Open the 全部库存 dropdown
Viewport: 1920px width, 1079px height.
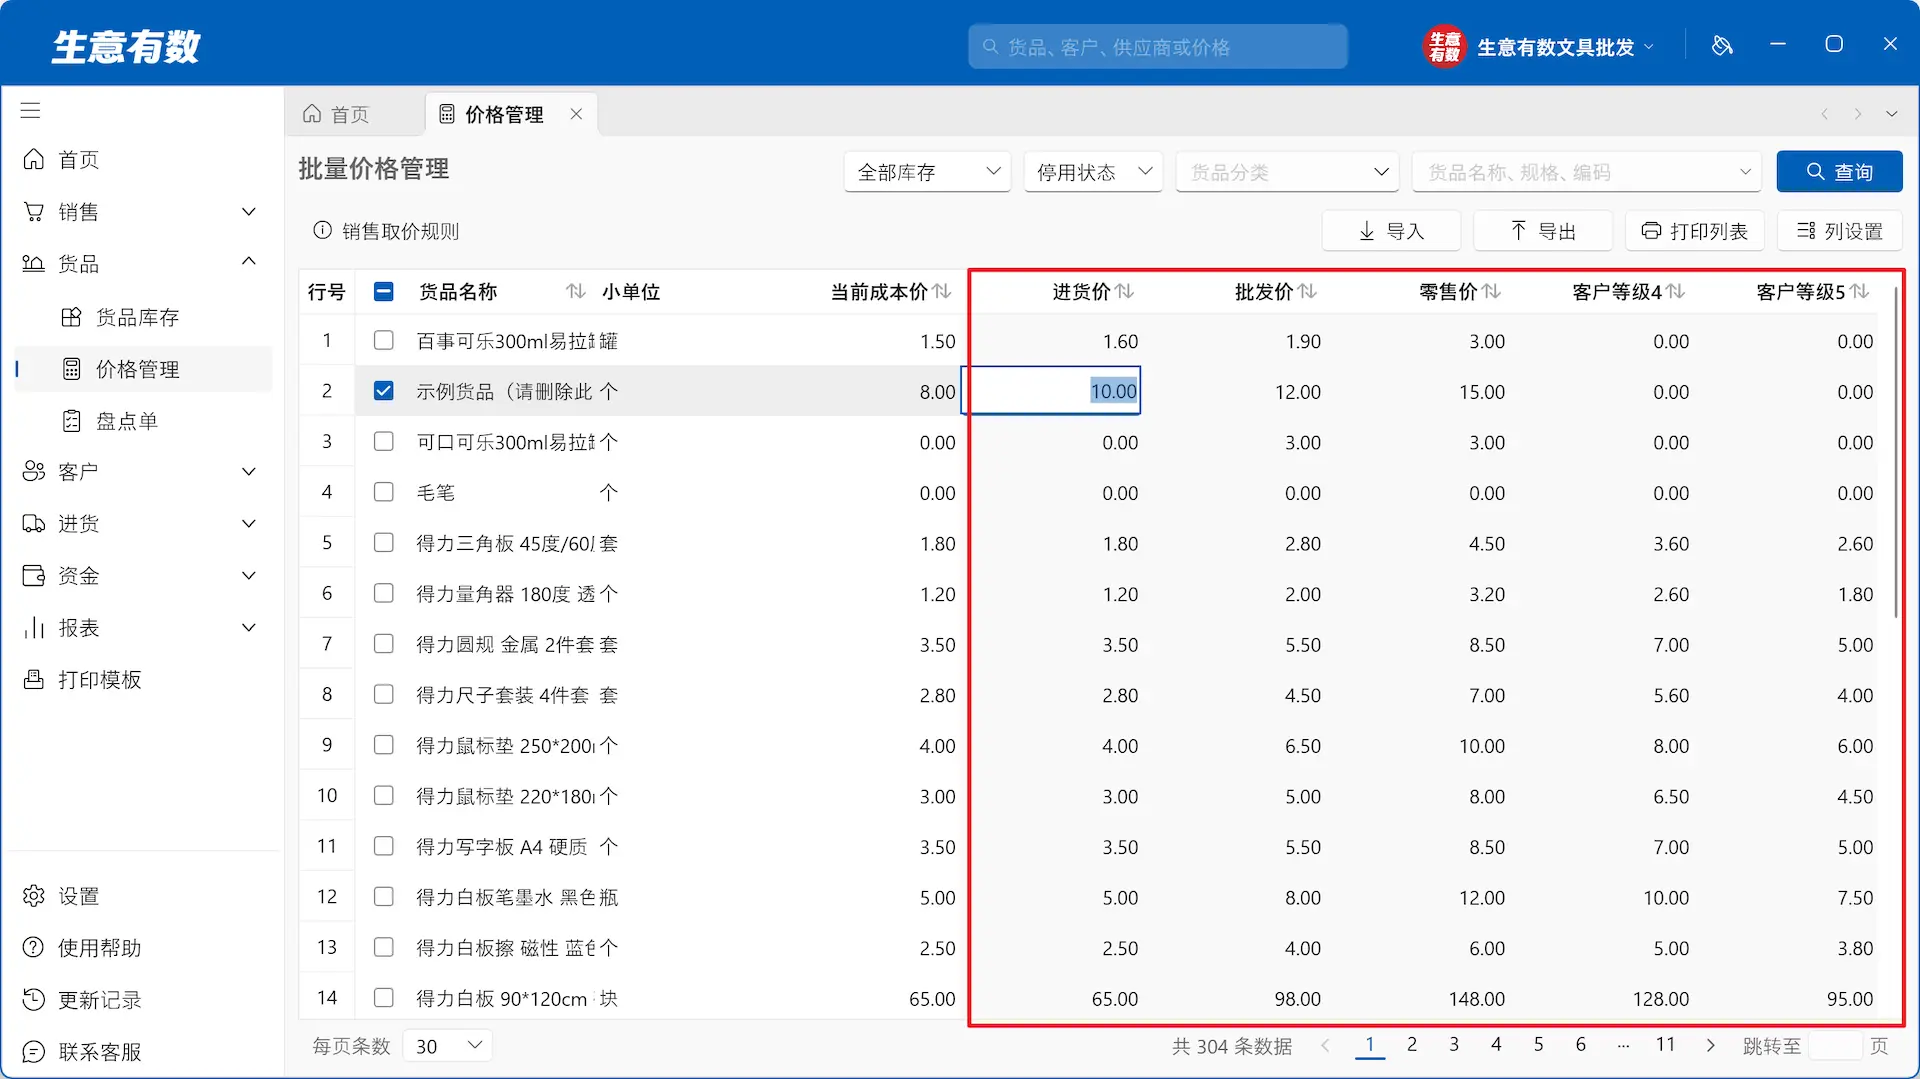point(928,172)
